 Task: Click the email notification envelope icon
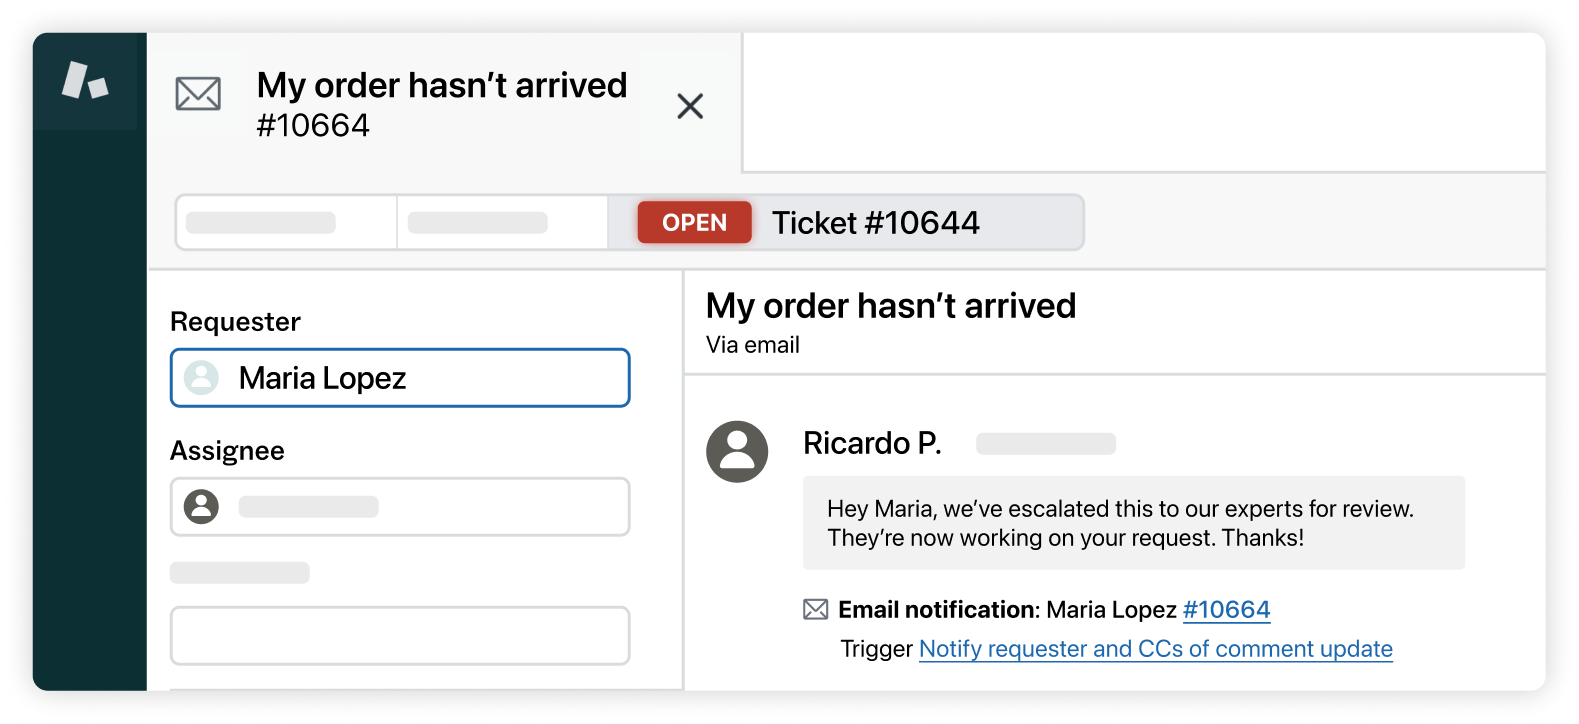(815, 609)
